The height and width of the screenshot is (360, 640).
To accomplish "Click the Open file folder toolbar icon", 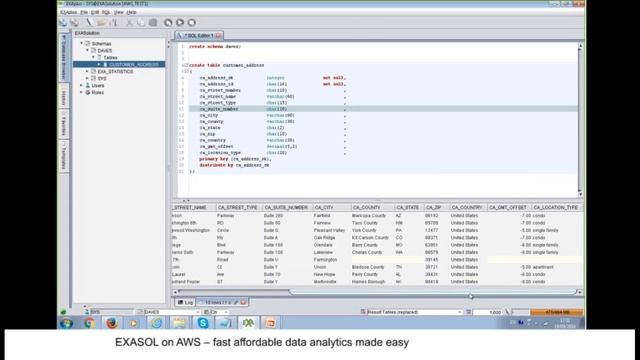I will click(x=102, y=22).
